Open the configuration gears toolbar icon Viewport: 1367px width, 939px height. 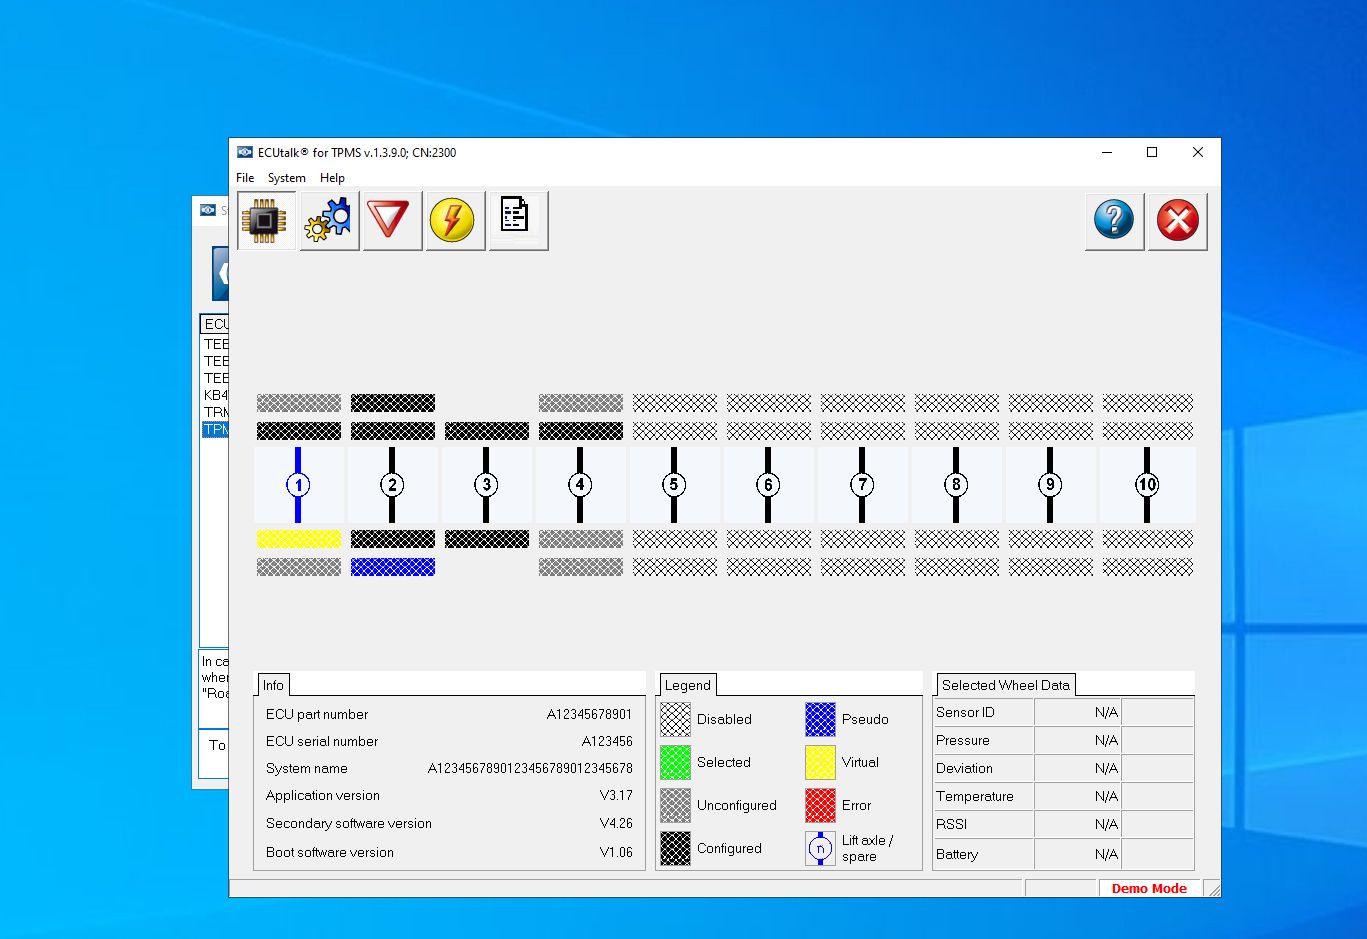pyautogui.click(x=328, y=220)
